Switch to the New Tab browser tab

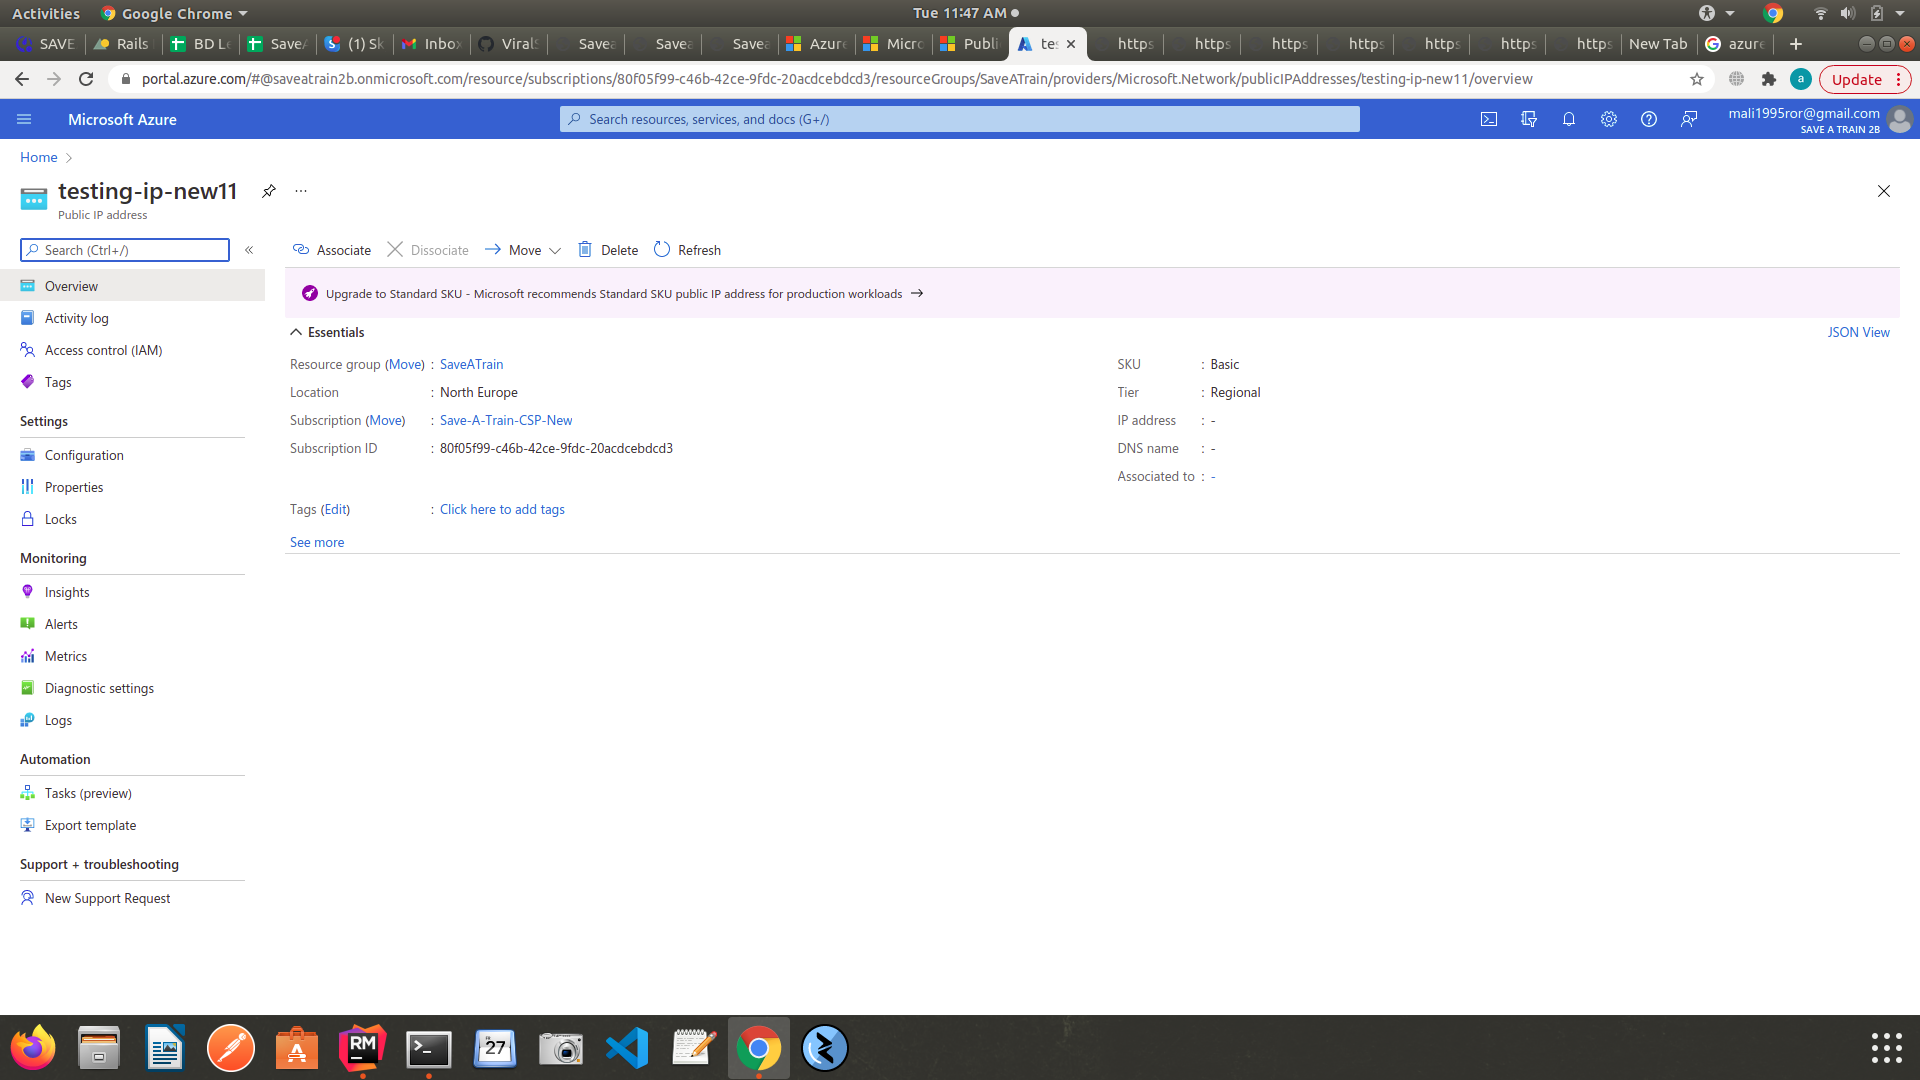1658,44
